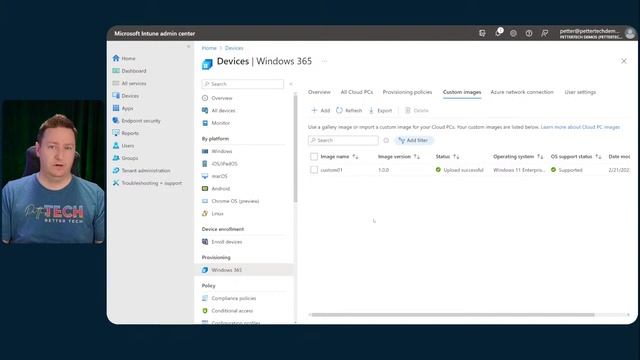Screen dimensions: 640x360
Task: Click the horizontal scrollbar under table
Action: tap(452, 315)
